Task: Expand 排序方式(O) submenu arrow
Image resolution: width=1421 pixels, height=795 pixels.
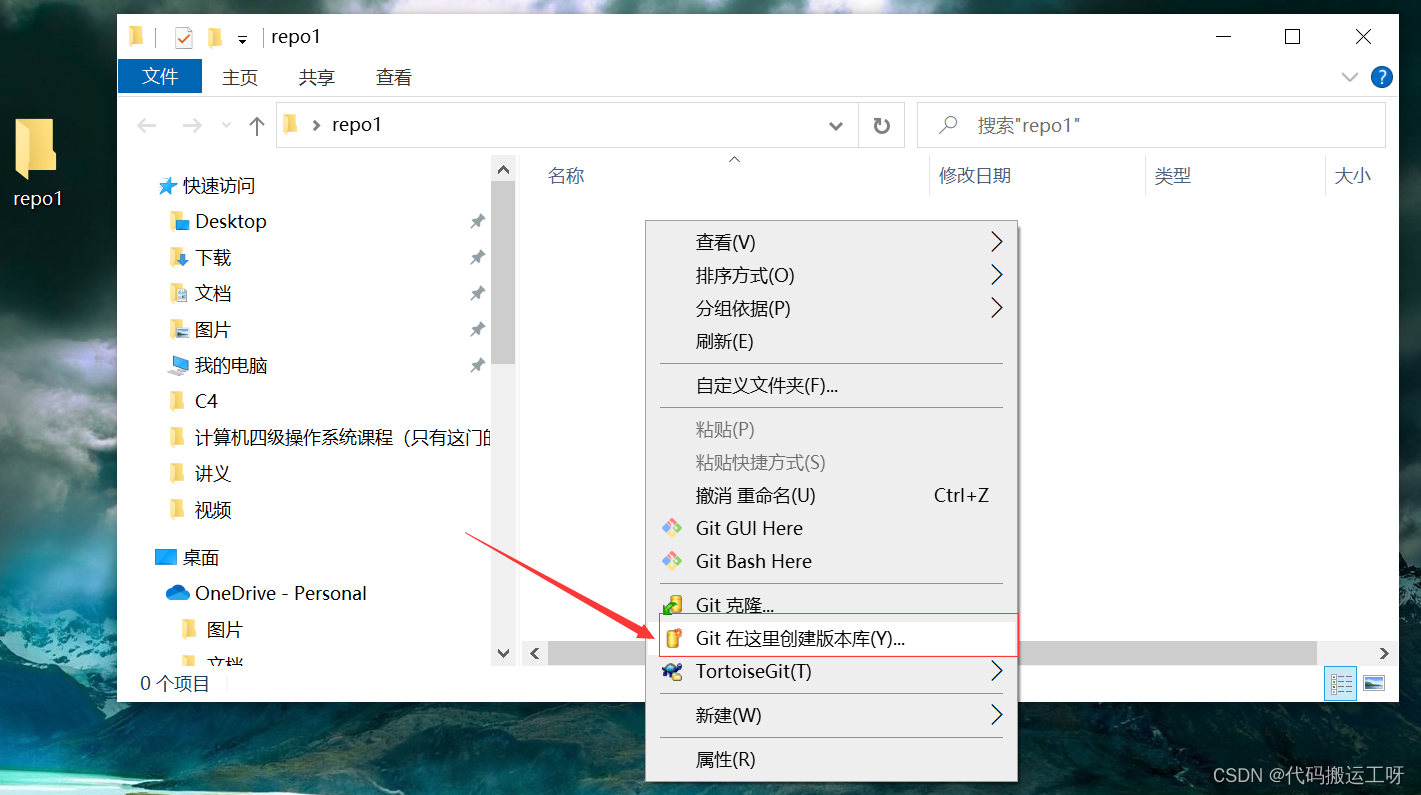Action: (x=996, y=275)
